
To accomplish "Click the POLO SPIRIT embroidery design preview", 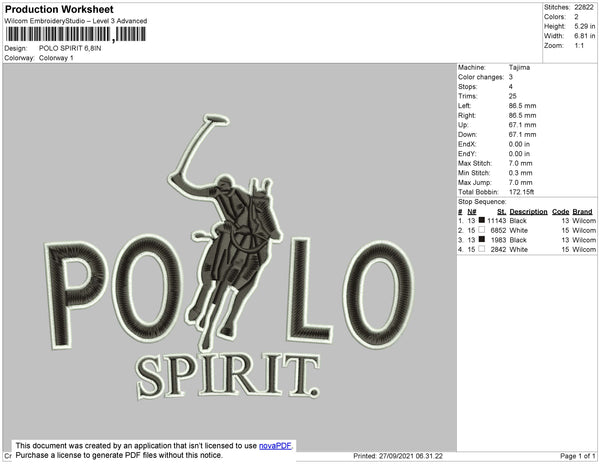I will 230,257.
